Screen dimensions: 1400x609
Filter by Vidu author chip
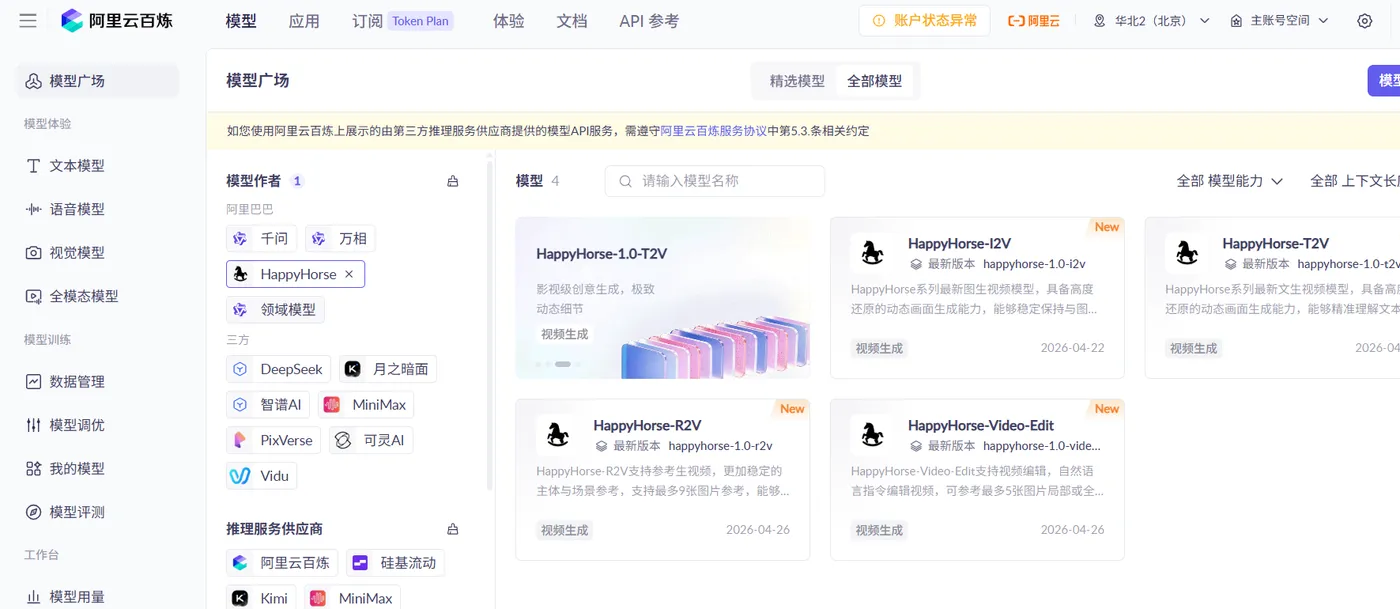(261, 476)
